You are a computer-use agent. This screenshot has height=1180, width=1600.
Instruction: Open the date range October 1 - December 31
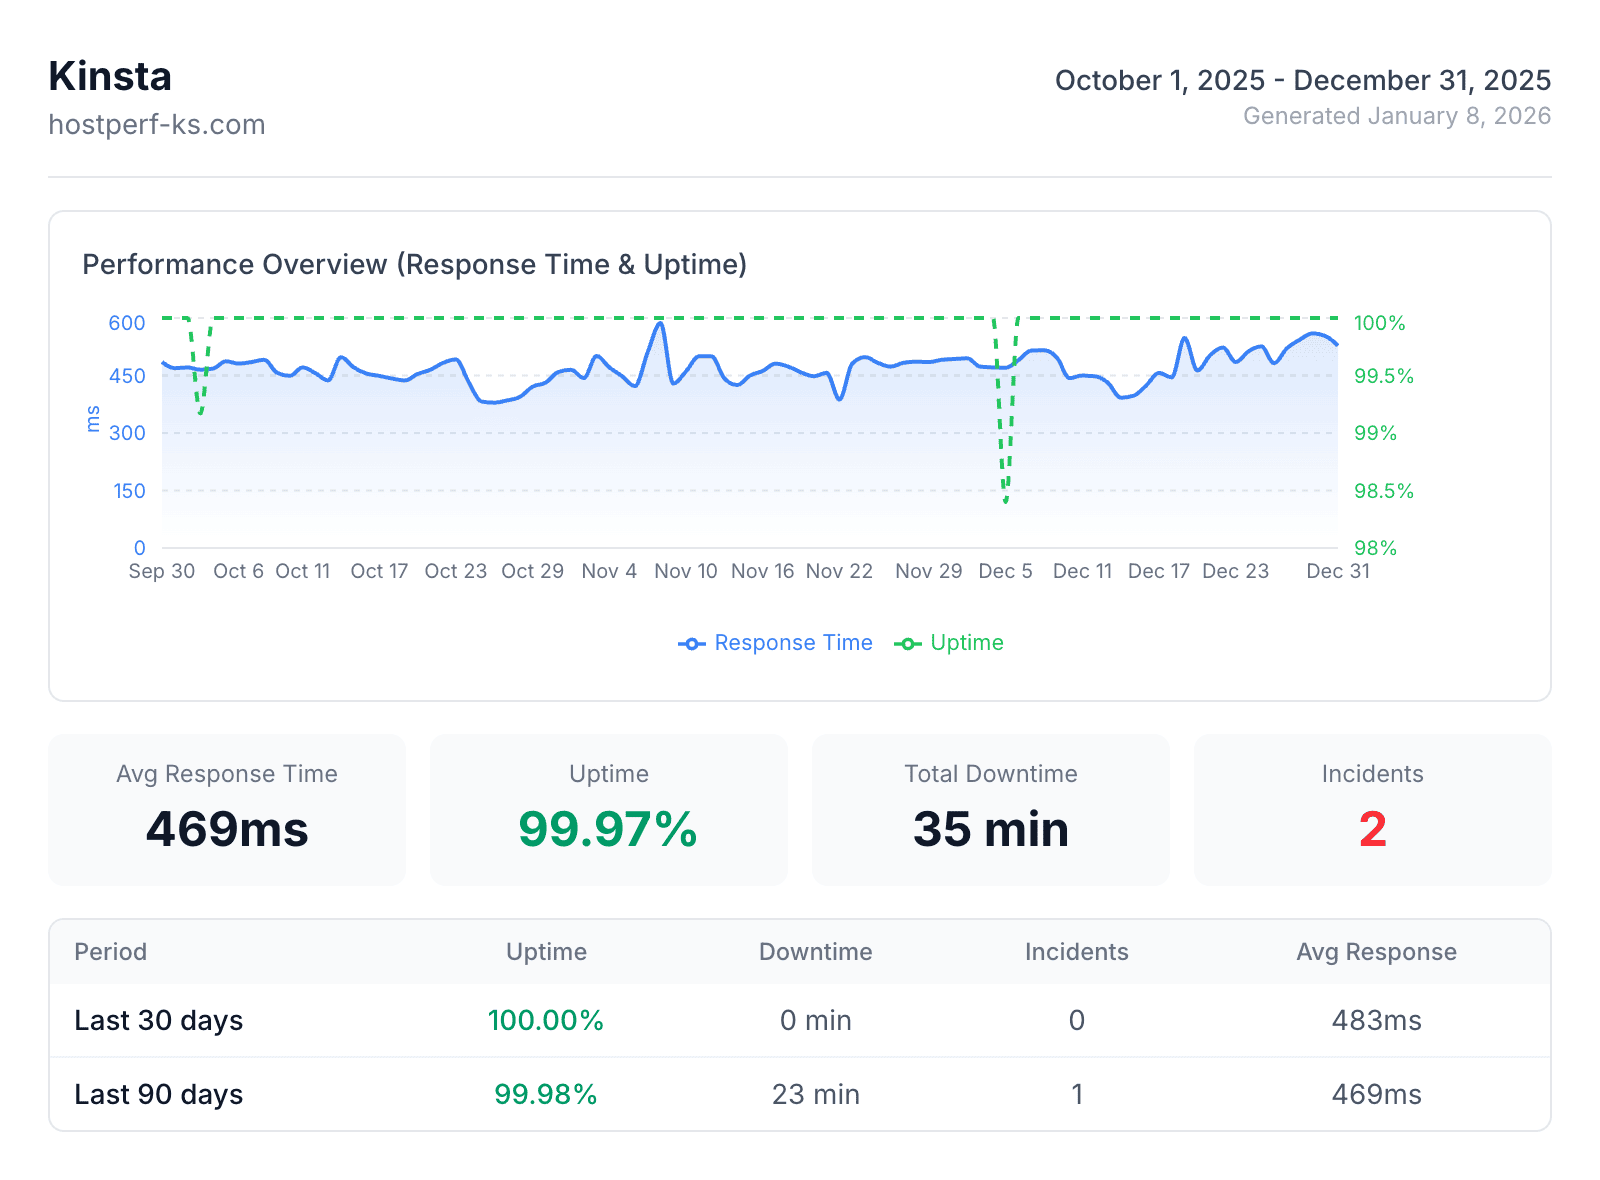click(1302, 80)
